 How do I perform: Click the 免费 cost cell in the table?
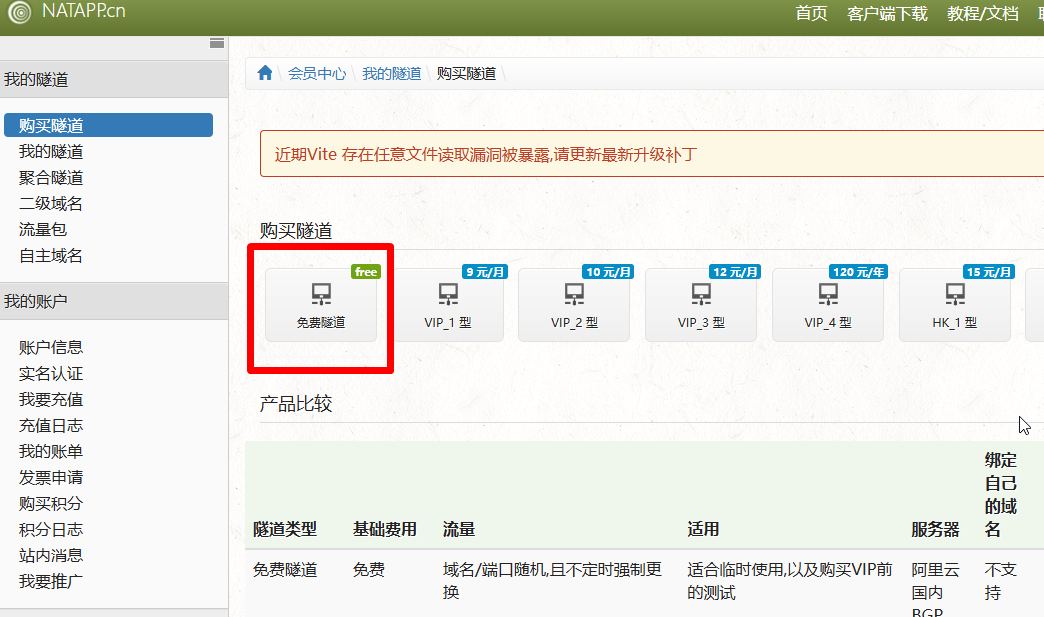369,570
